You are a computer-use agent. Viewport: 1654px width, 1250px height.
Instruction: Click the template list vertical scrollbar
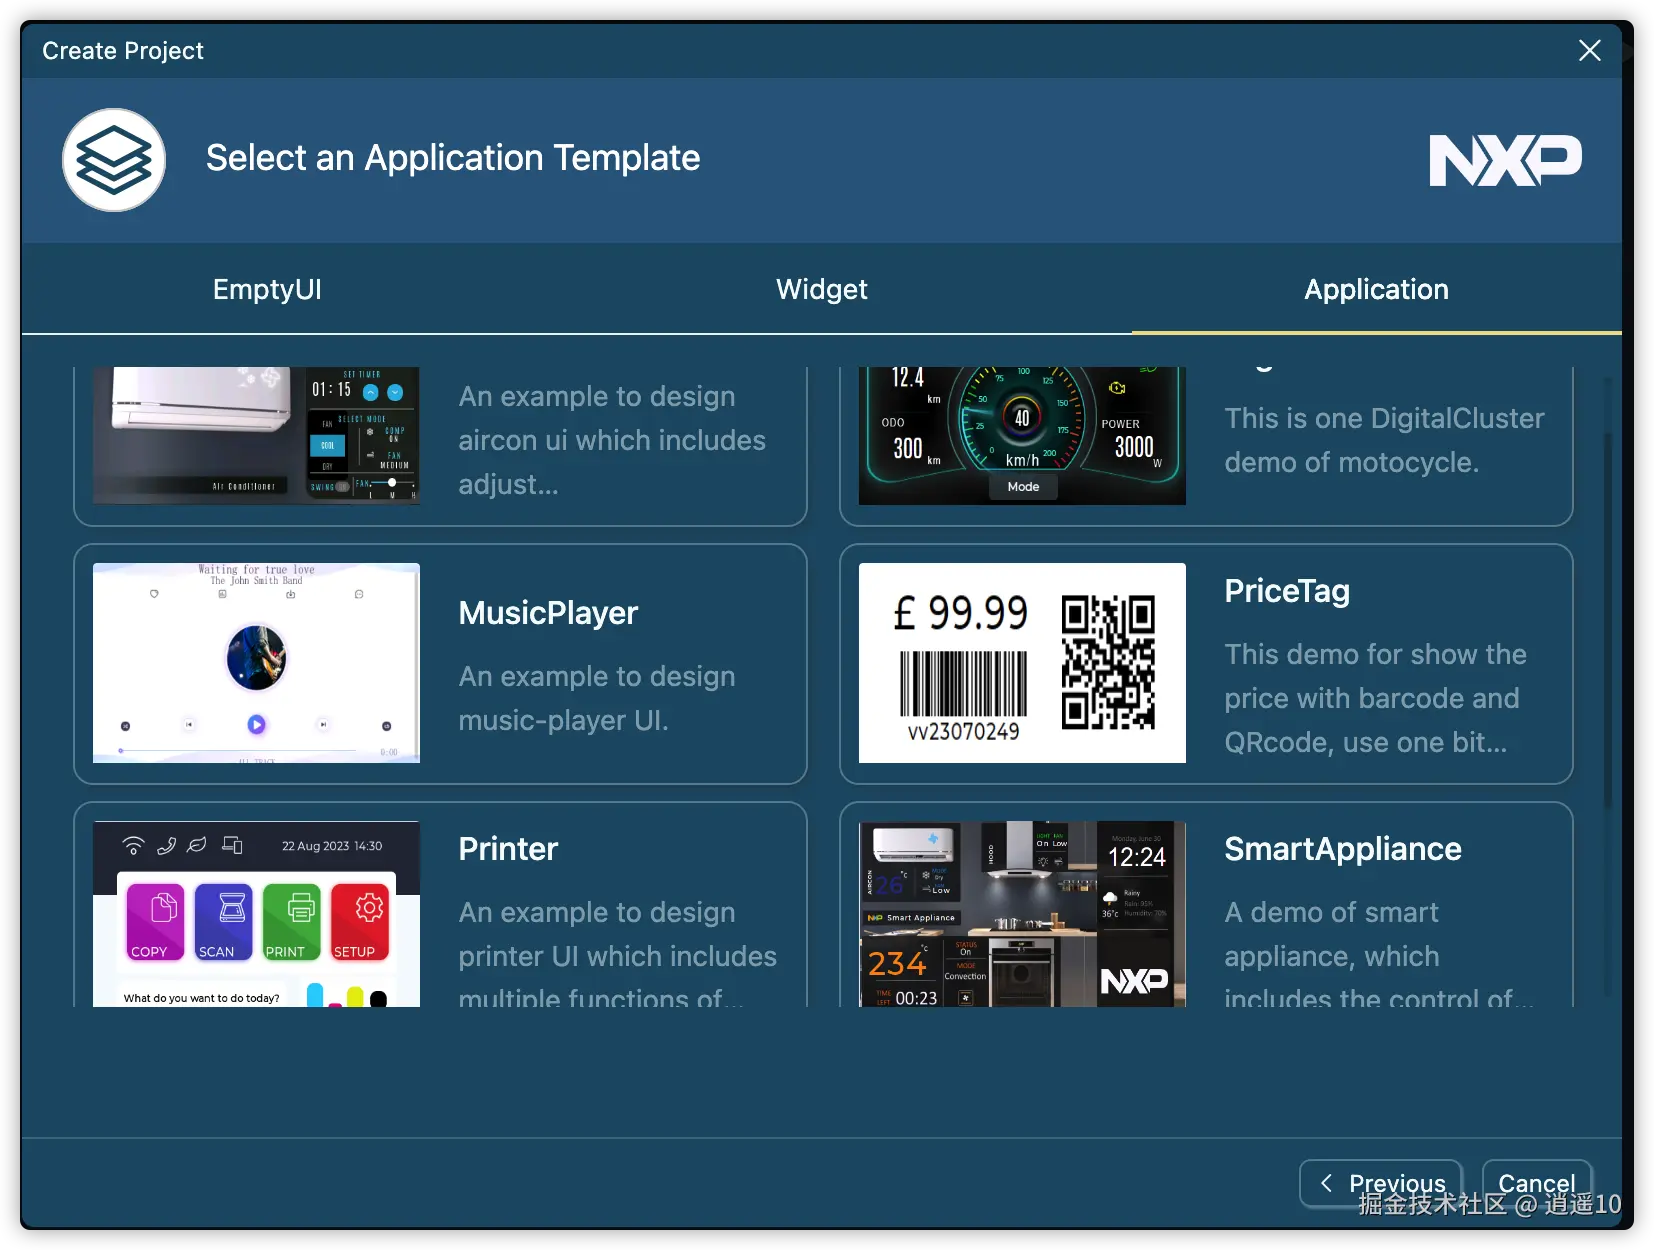coord(1608,620)
